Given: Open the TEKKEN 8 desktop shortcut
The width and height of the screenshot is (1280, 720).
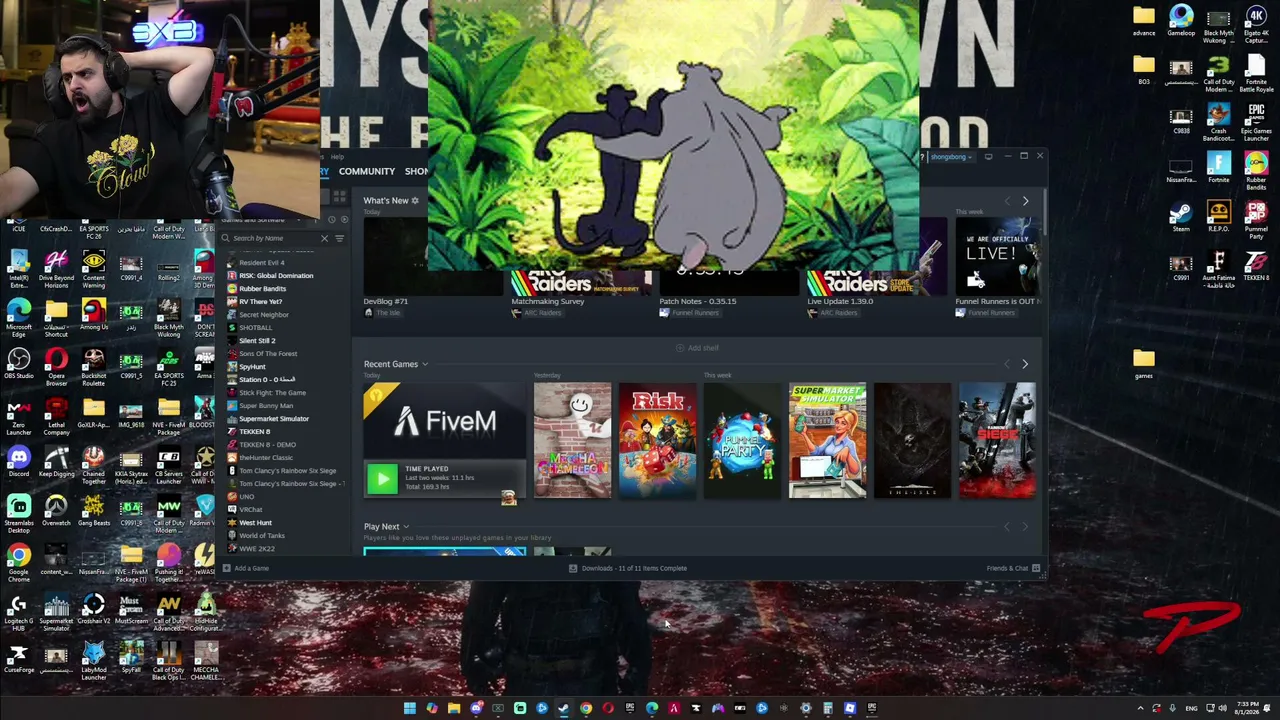Looking at the screenshot, I should click(x=1256, y=266).
